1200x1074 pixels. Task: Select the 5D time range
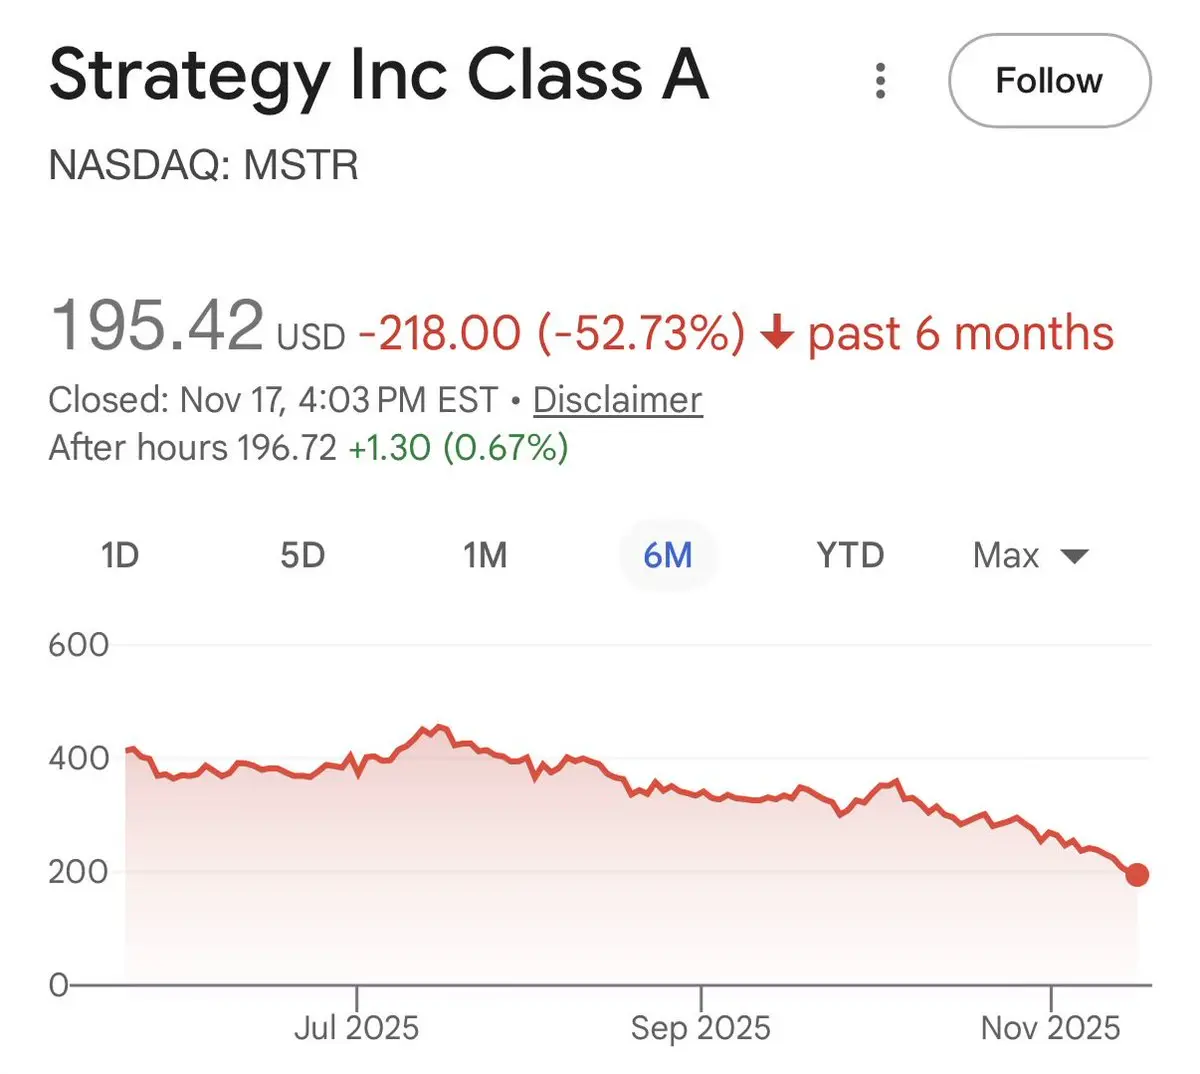[302, 555]
